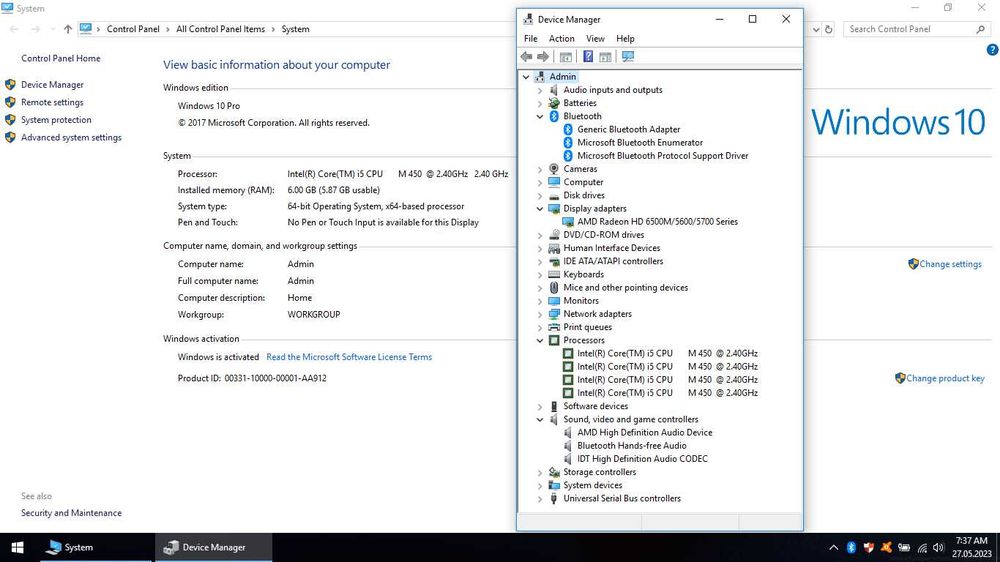Select Microsoft Bluetooth Enumerator device

(x=640, y=143)
